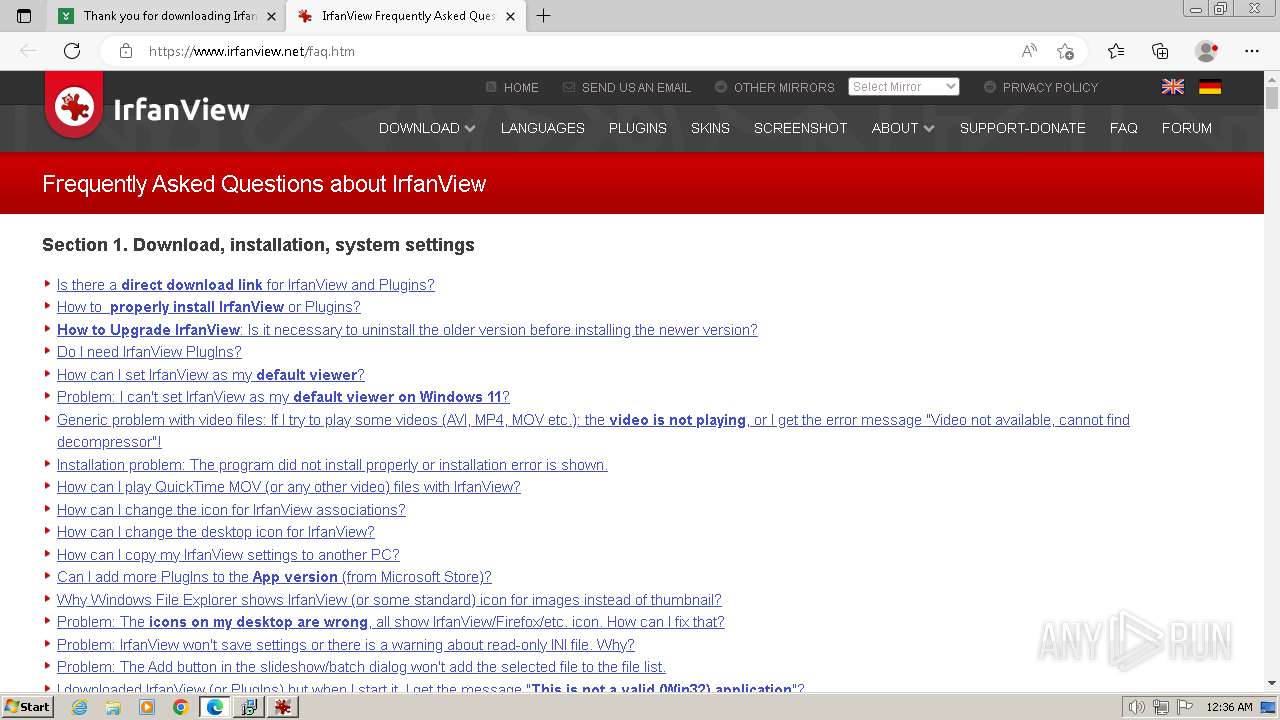This screenshot has height=720, width=1280.
Task: Open Chrome from the taskbar
Action: click(x=180, y=707)
